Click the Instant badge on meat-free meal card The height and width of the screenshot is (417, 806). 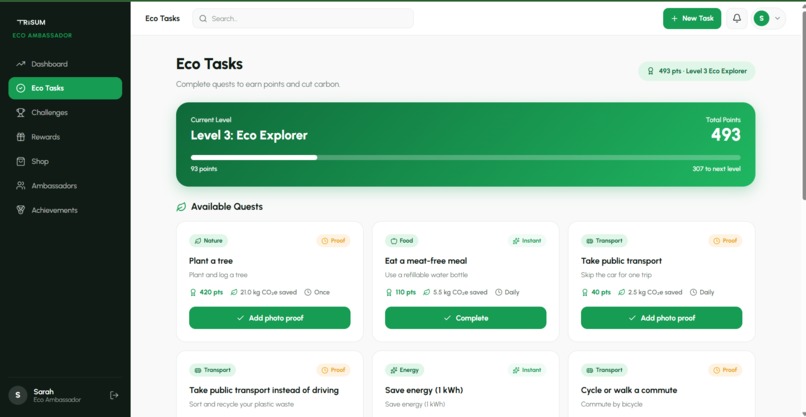tap(527, 241)
